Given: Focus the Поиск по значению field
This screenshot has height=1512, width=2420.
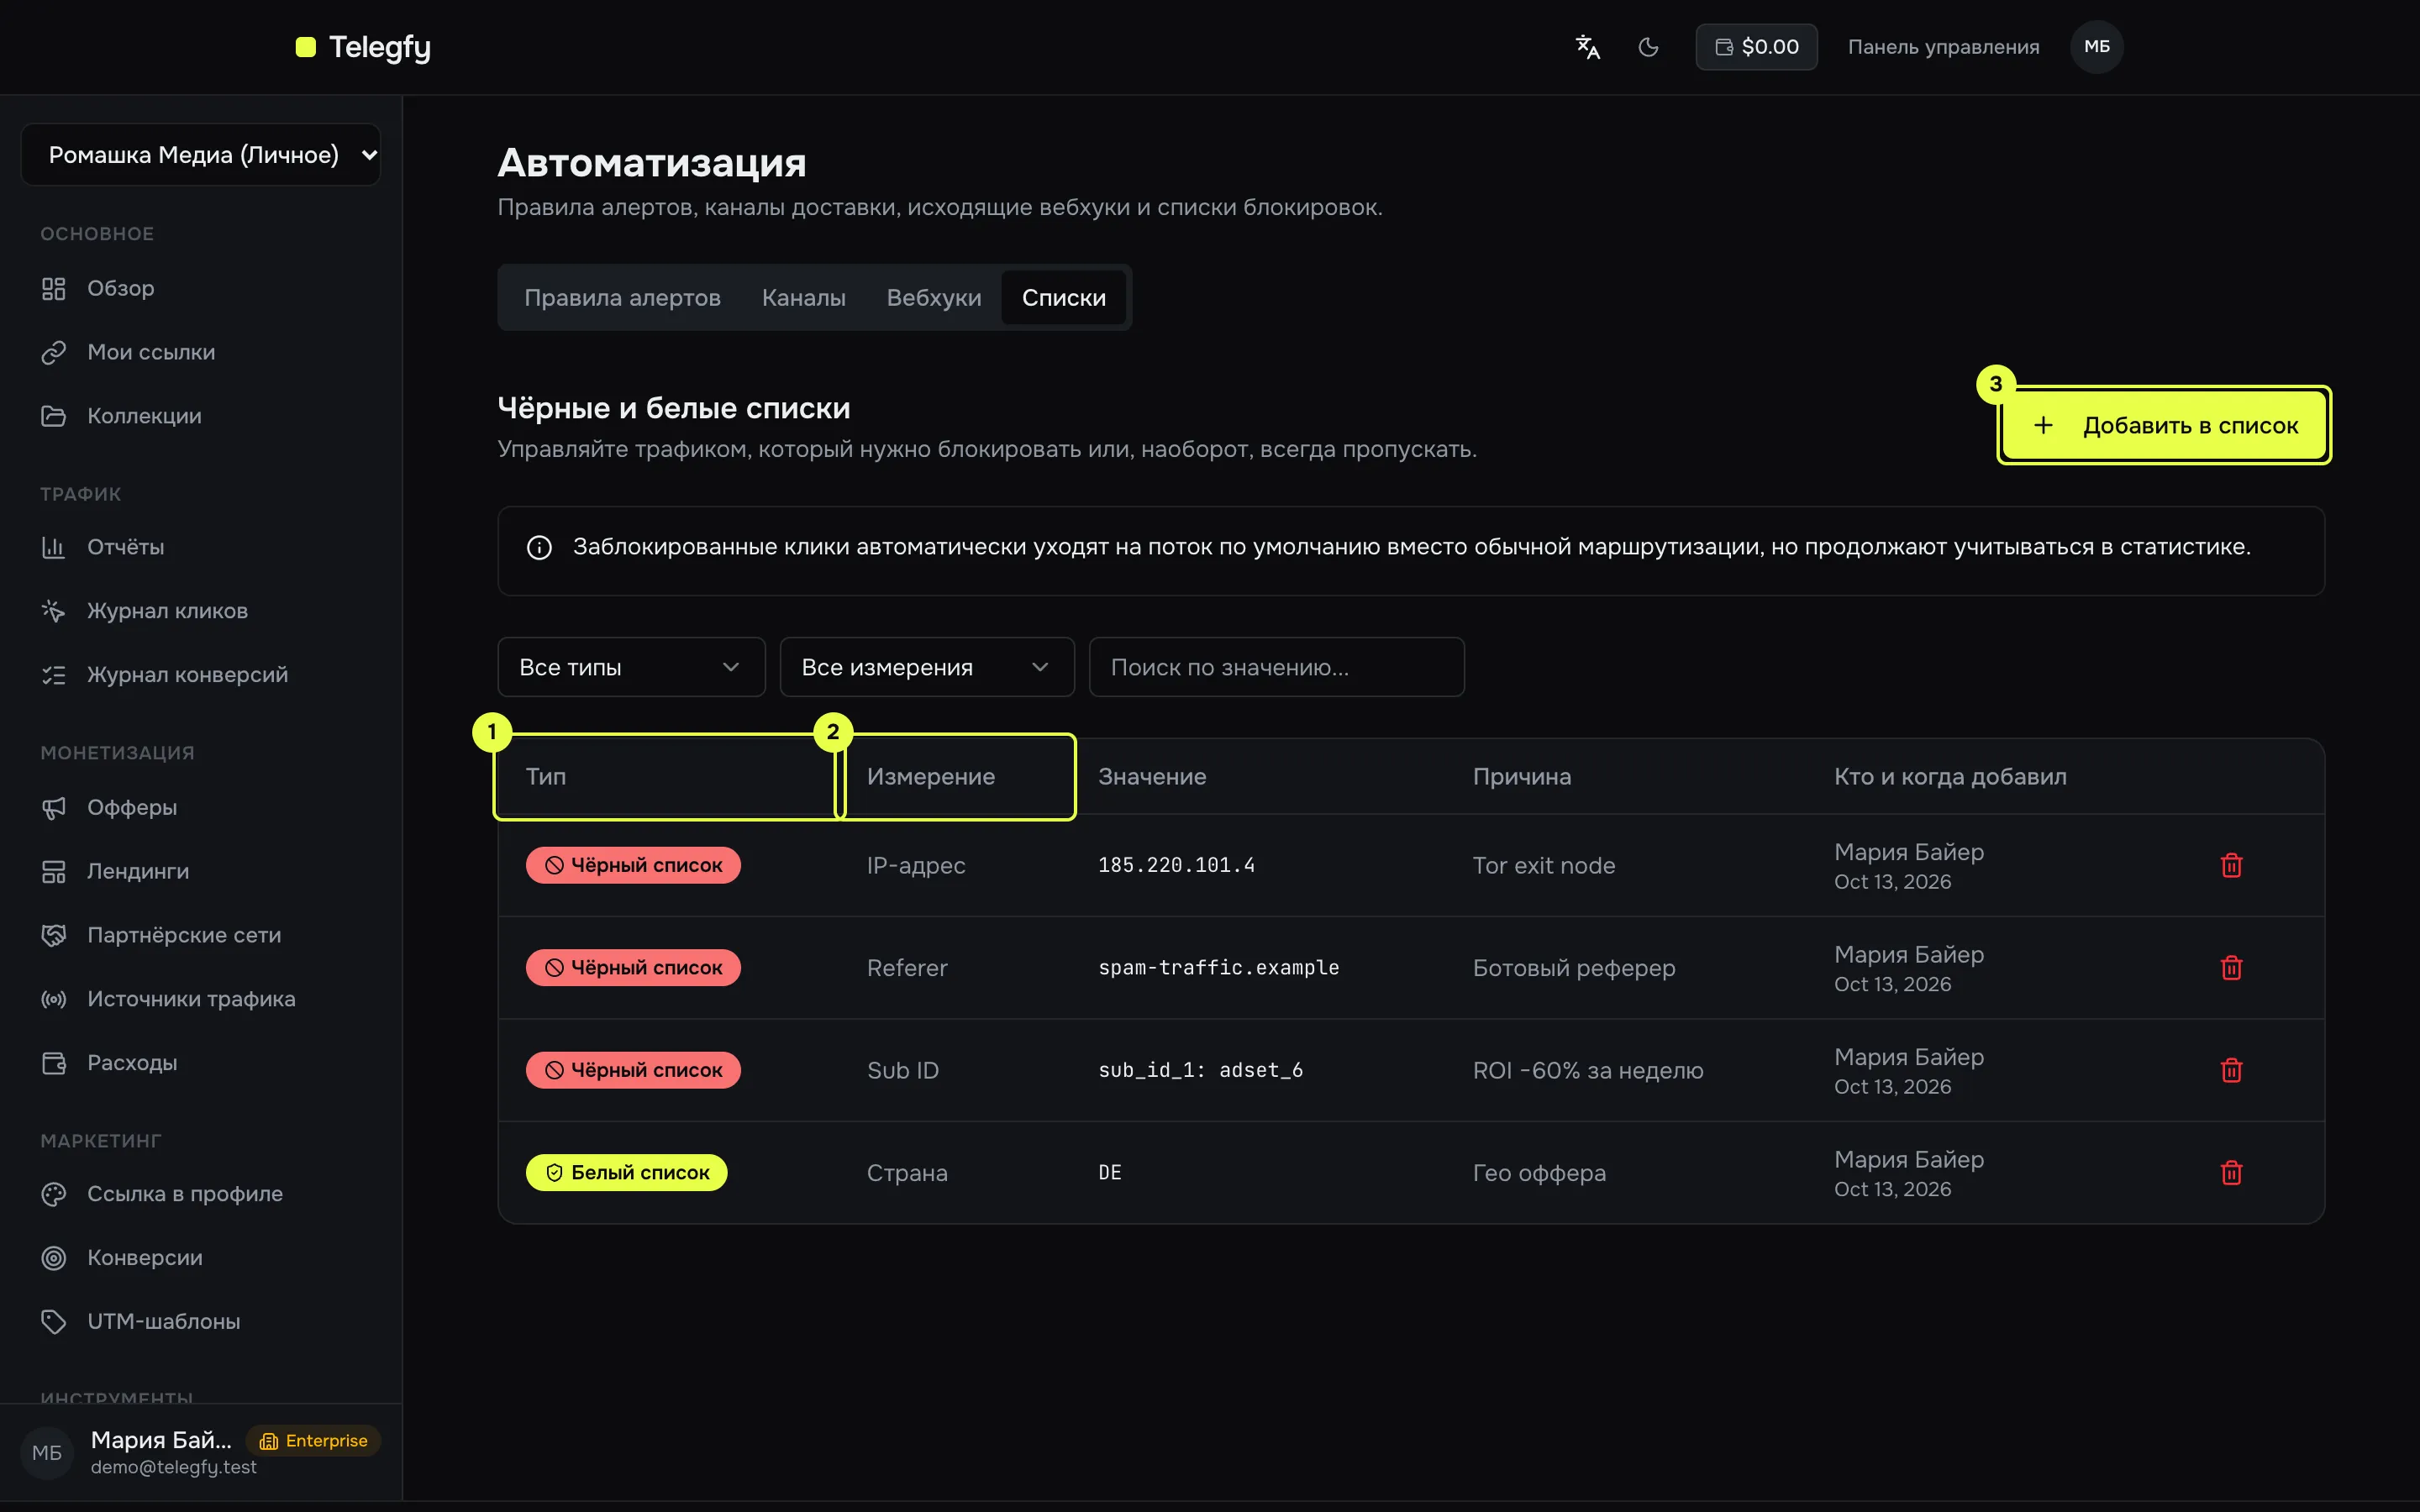Looking at the screenshot, I should click(x=1276, y=667).
